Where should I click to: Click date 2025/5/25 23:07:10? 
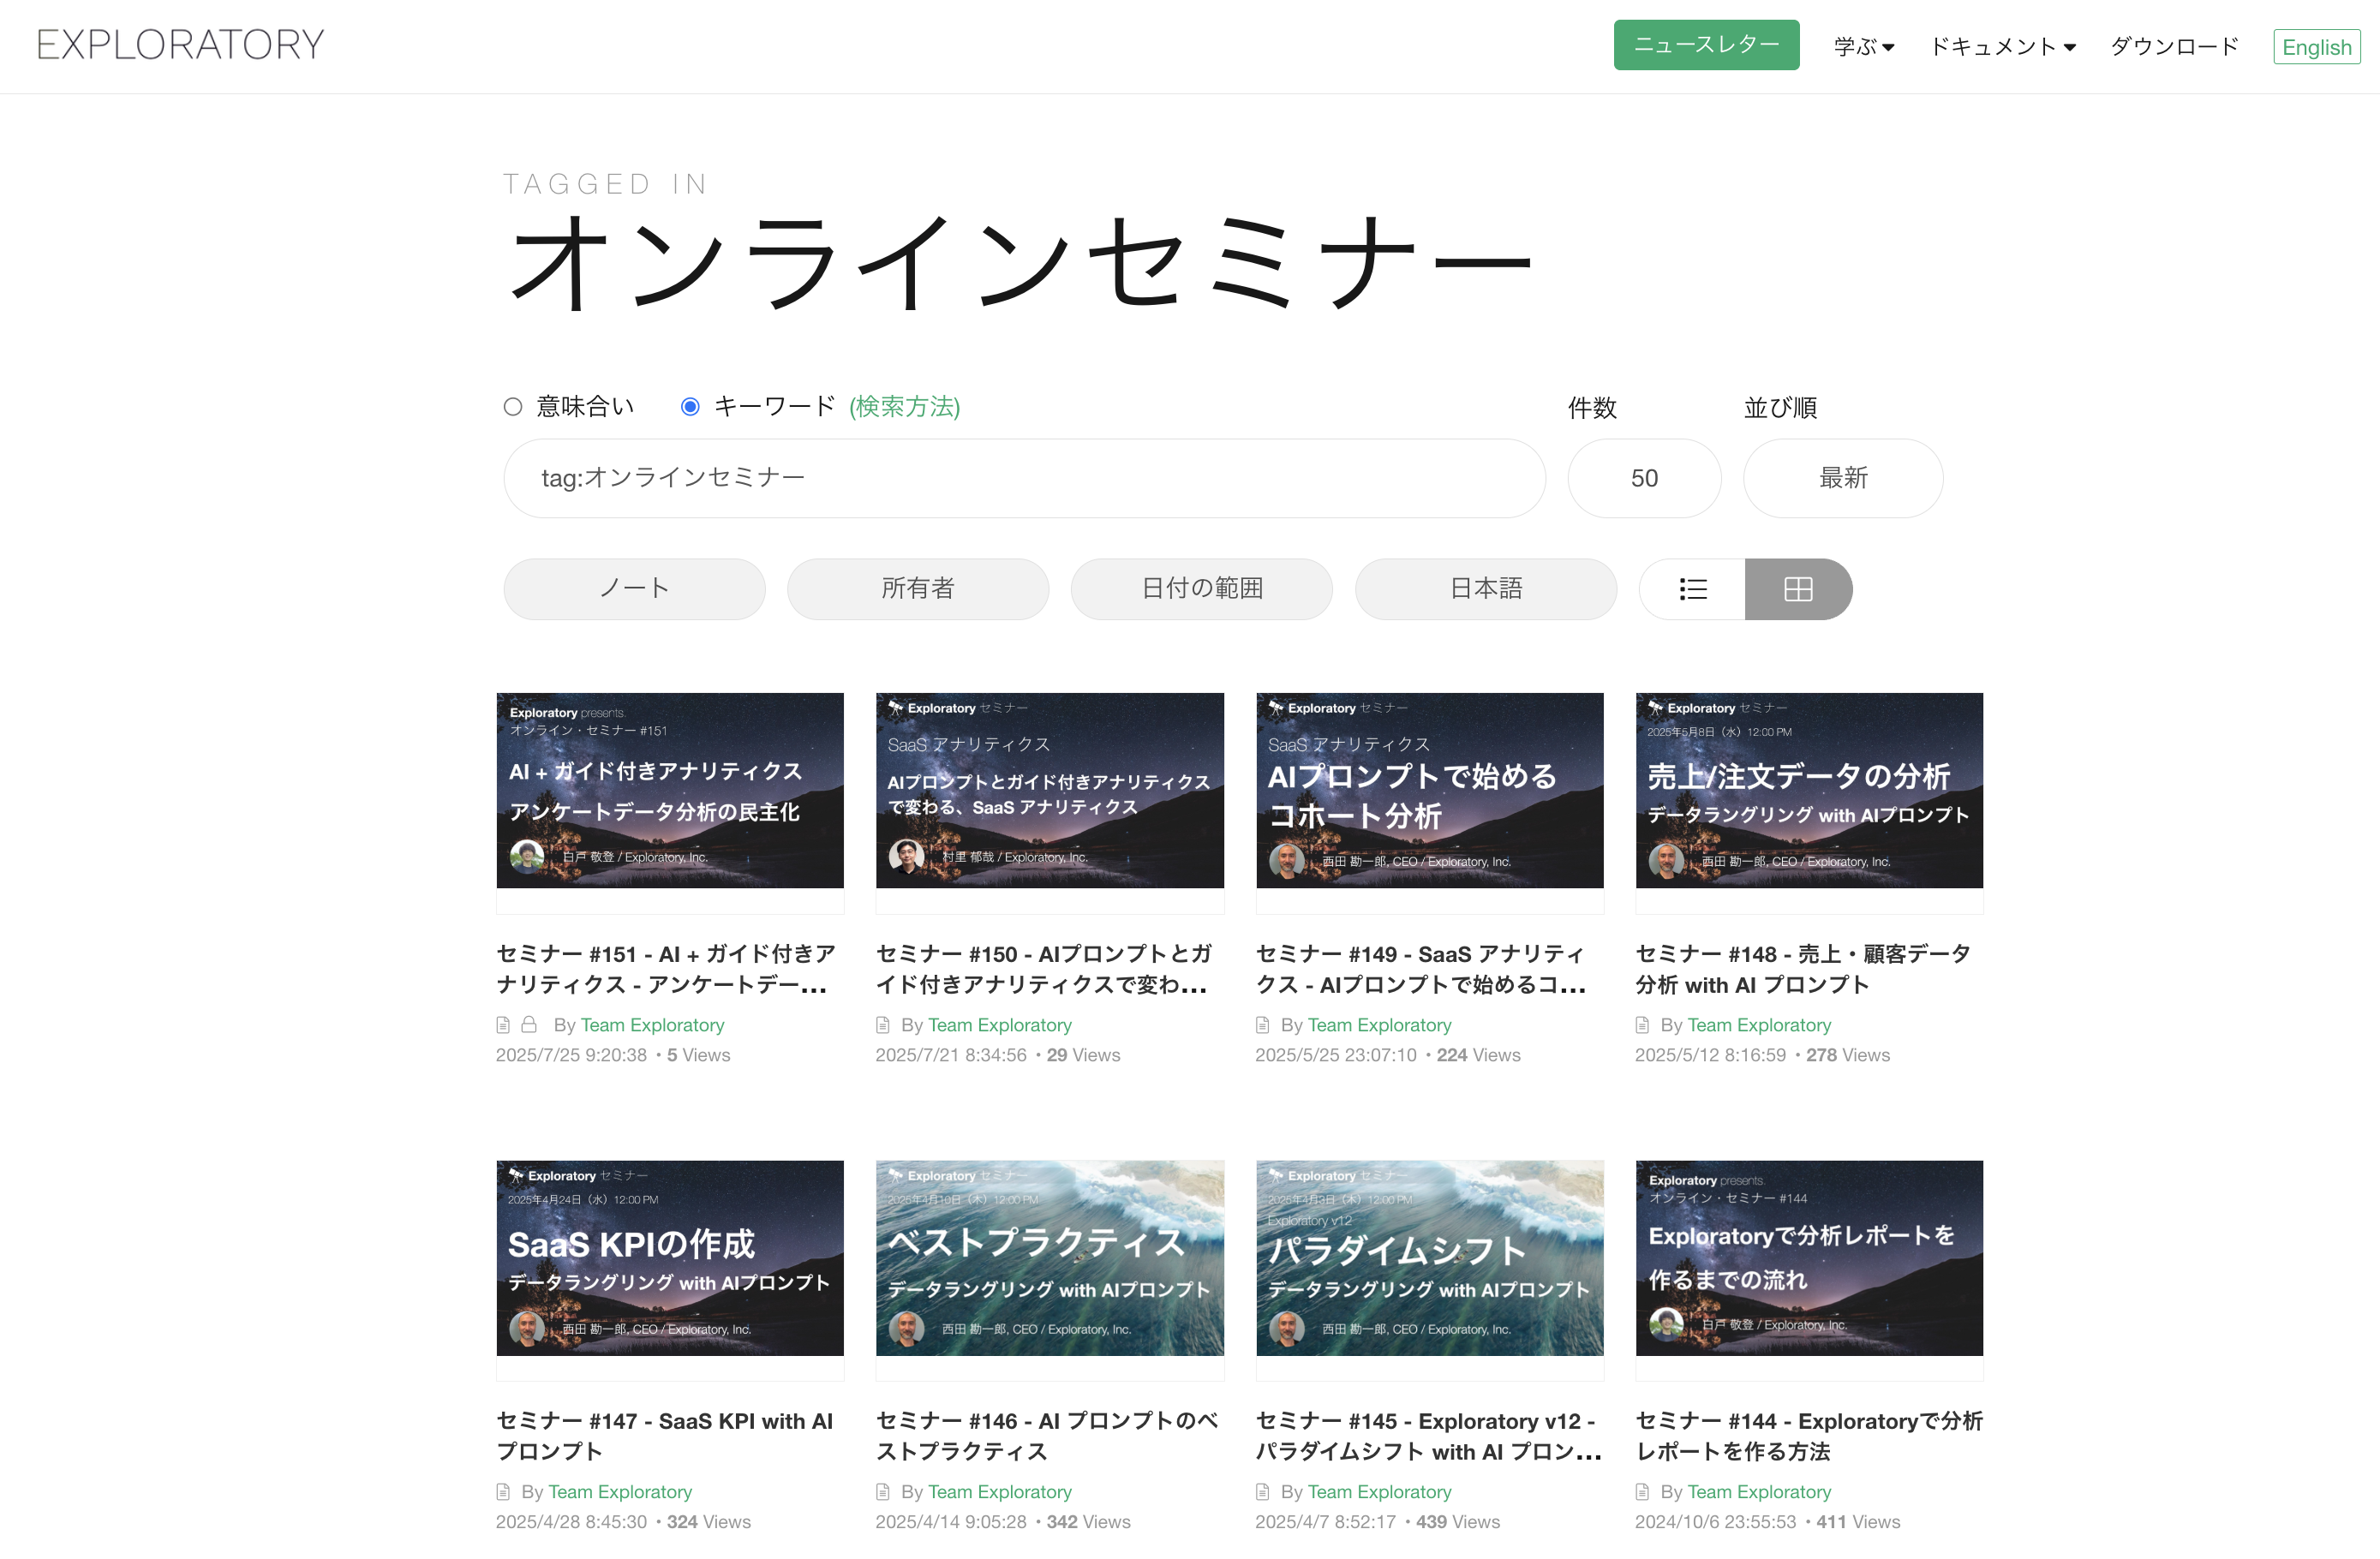coord(1336,1055)
